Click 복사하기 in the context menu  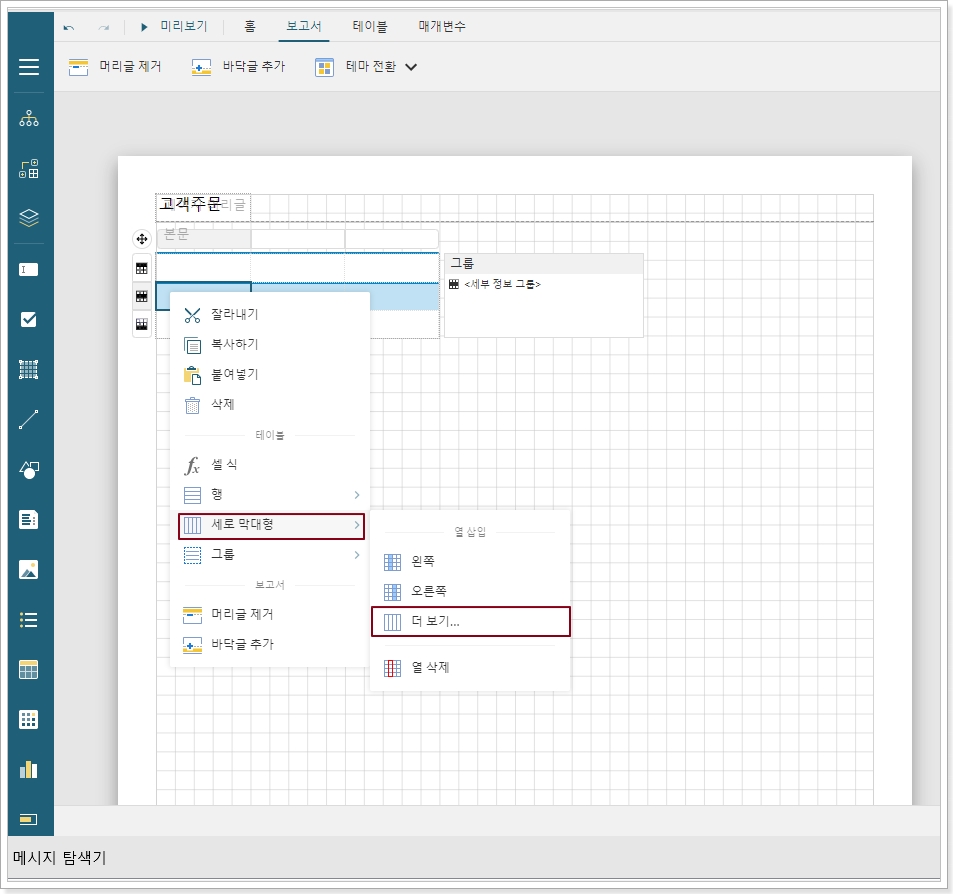[234, 345]
